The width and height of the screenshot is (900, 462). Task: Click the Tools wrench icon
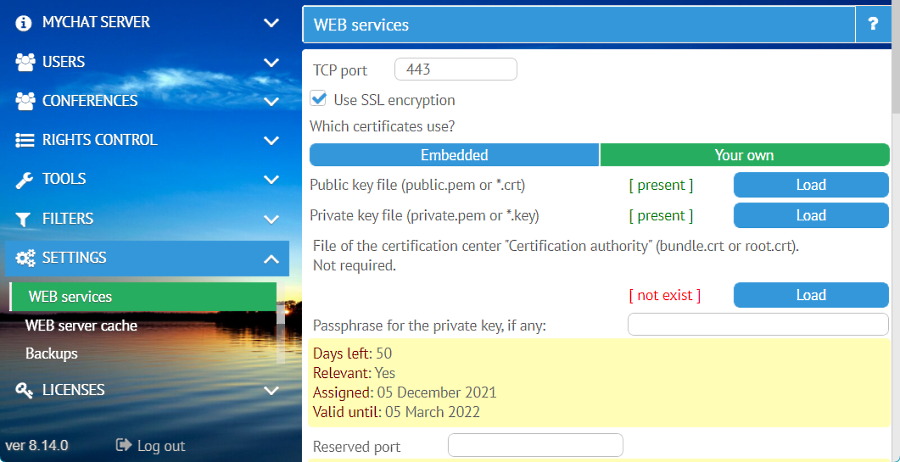pyautogui.click(x=25, y=180)
